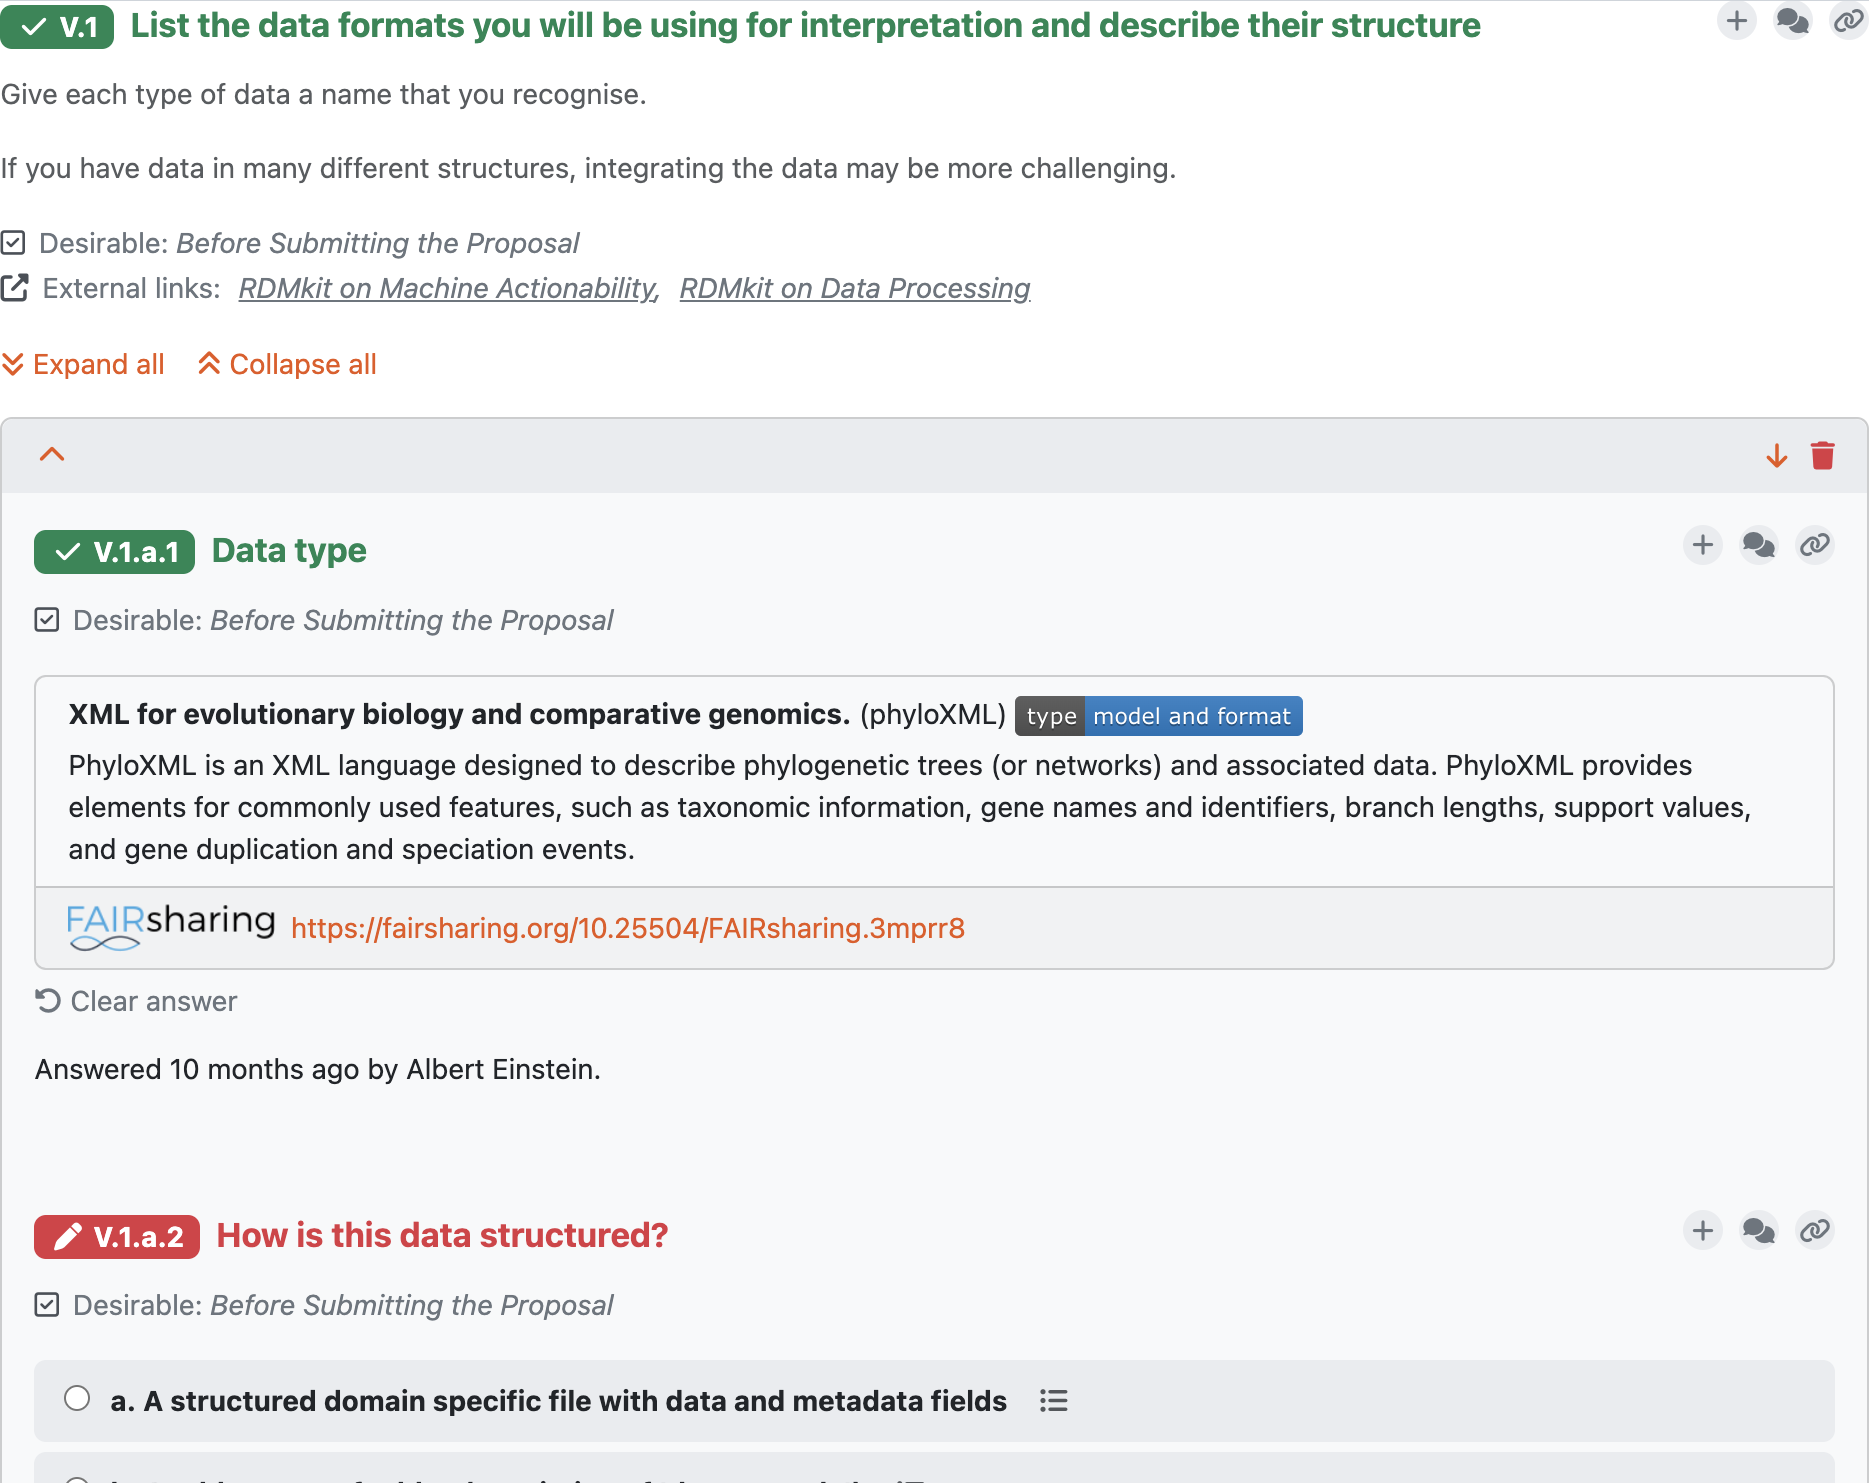Open RDMkit on Machine Actionability link
The height and width of the screenshot is (1483, 1869).
click(448, 288)
